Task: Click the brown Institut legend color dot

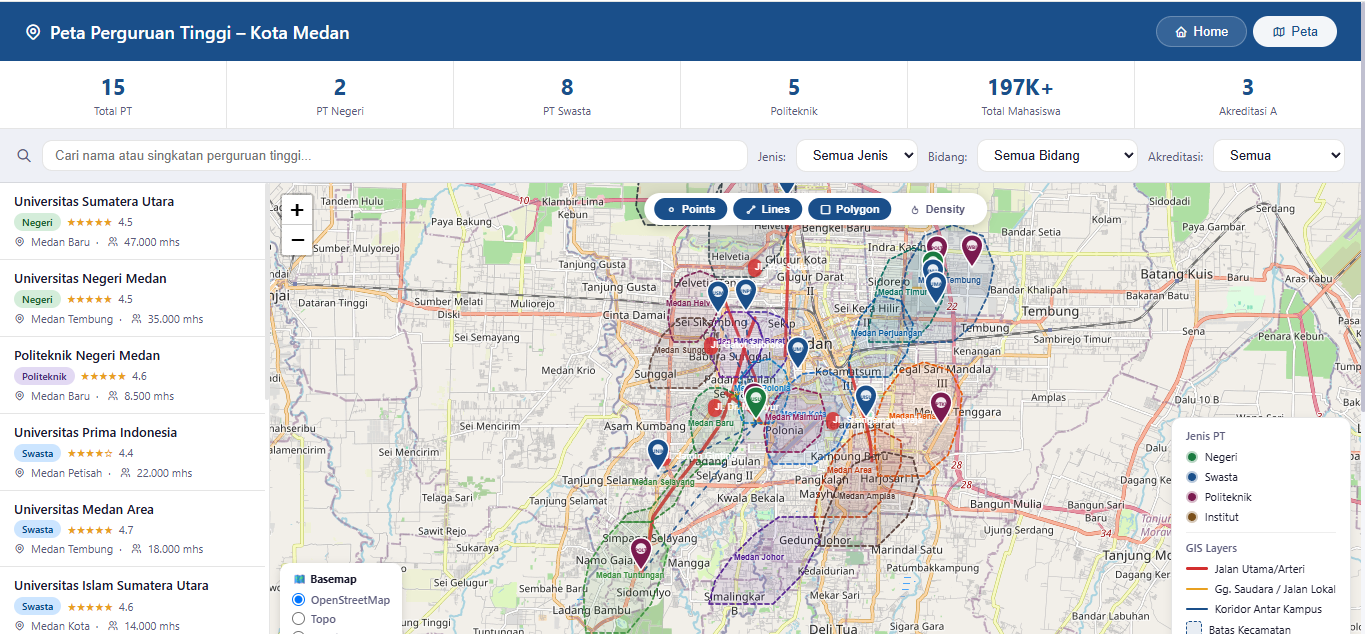Action: (1192, 517)
